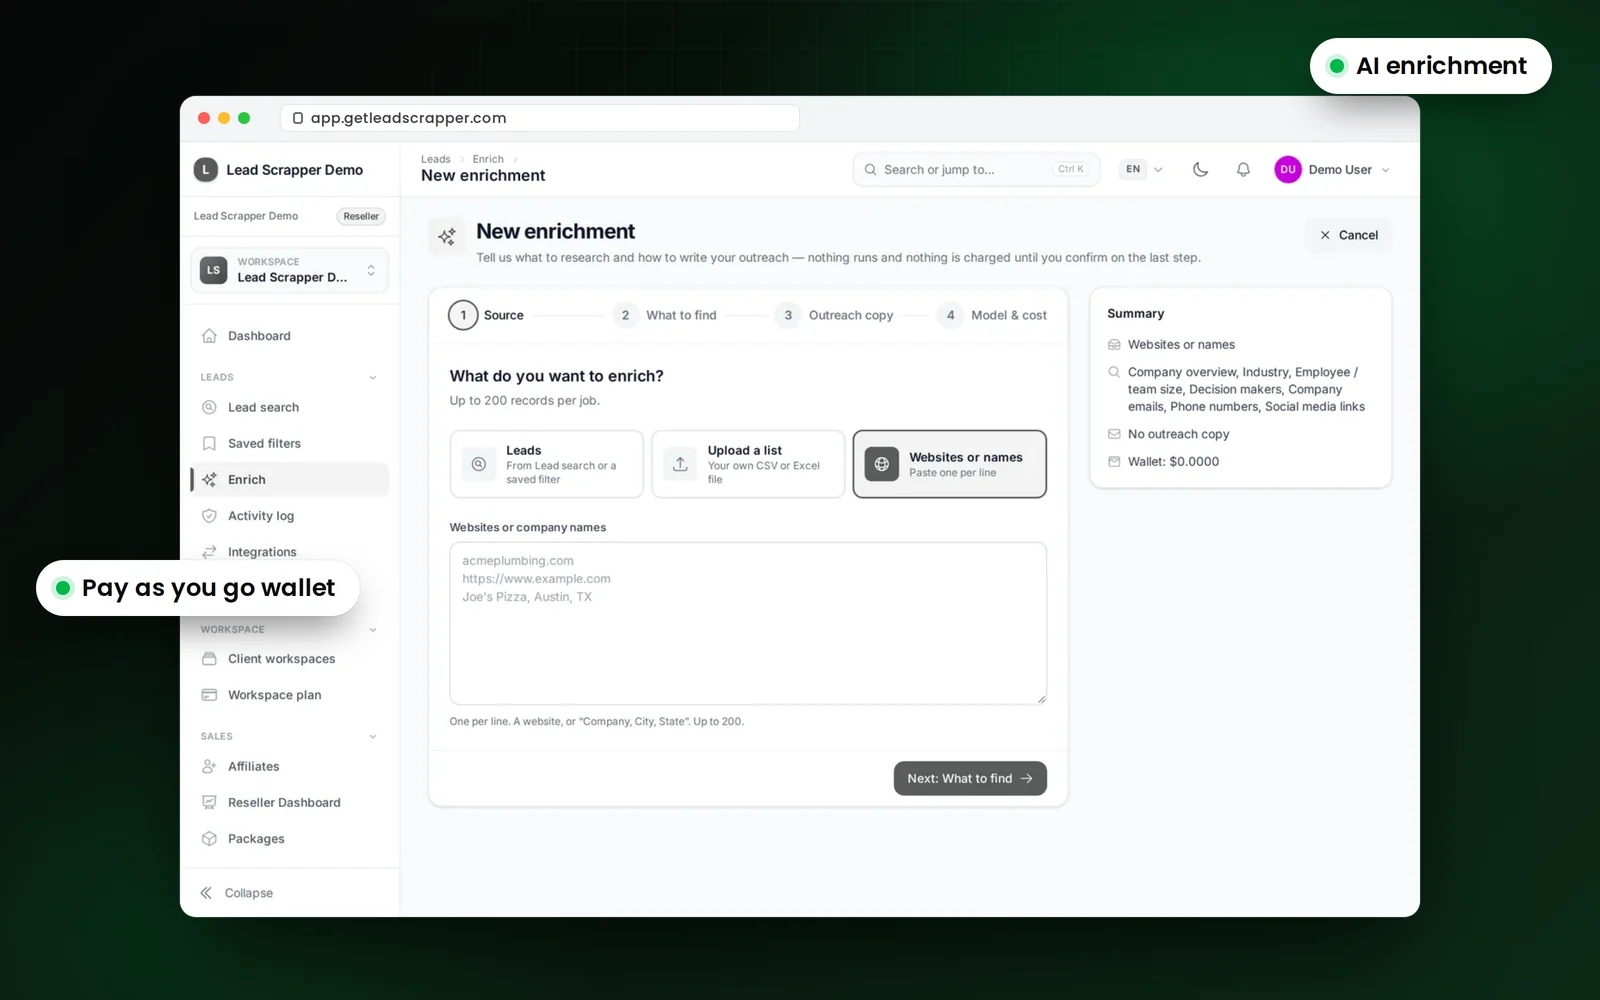
Task: Open Client workspaces in sidebar
Action: click(289, 659)
